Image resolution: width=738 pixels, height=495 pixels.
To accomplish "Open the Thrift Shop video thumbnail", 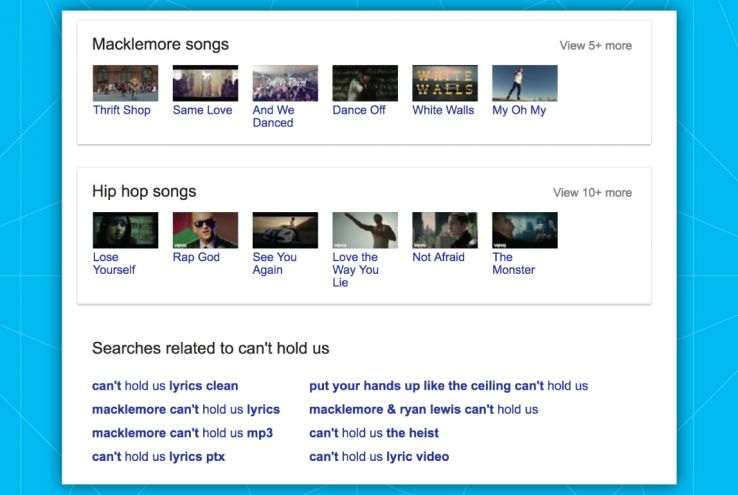I will 125,83.
